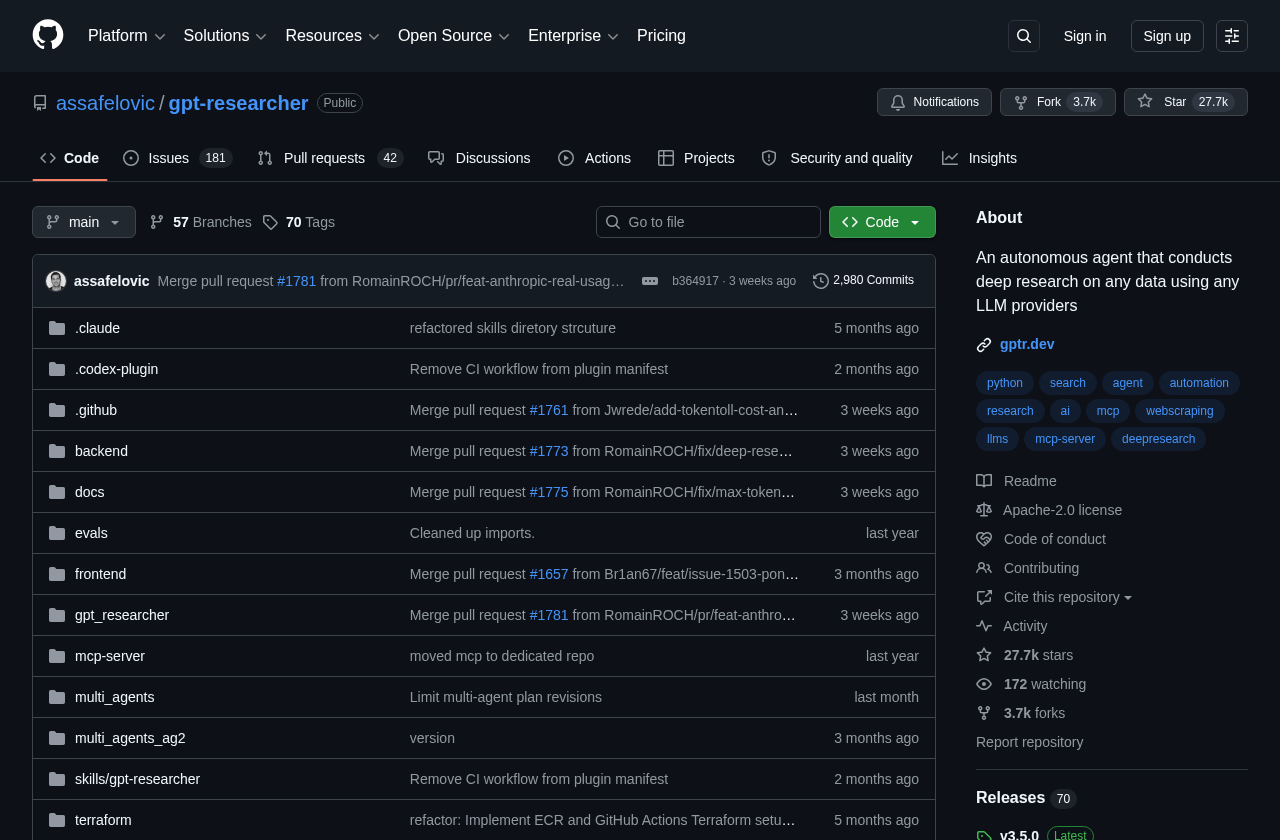Select the python topic tag
This screenshot has width=1280, height=840.
click(x=1005, y=383)
